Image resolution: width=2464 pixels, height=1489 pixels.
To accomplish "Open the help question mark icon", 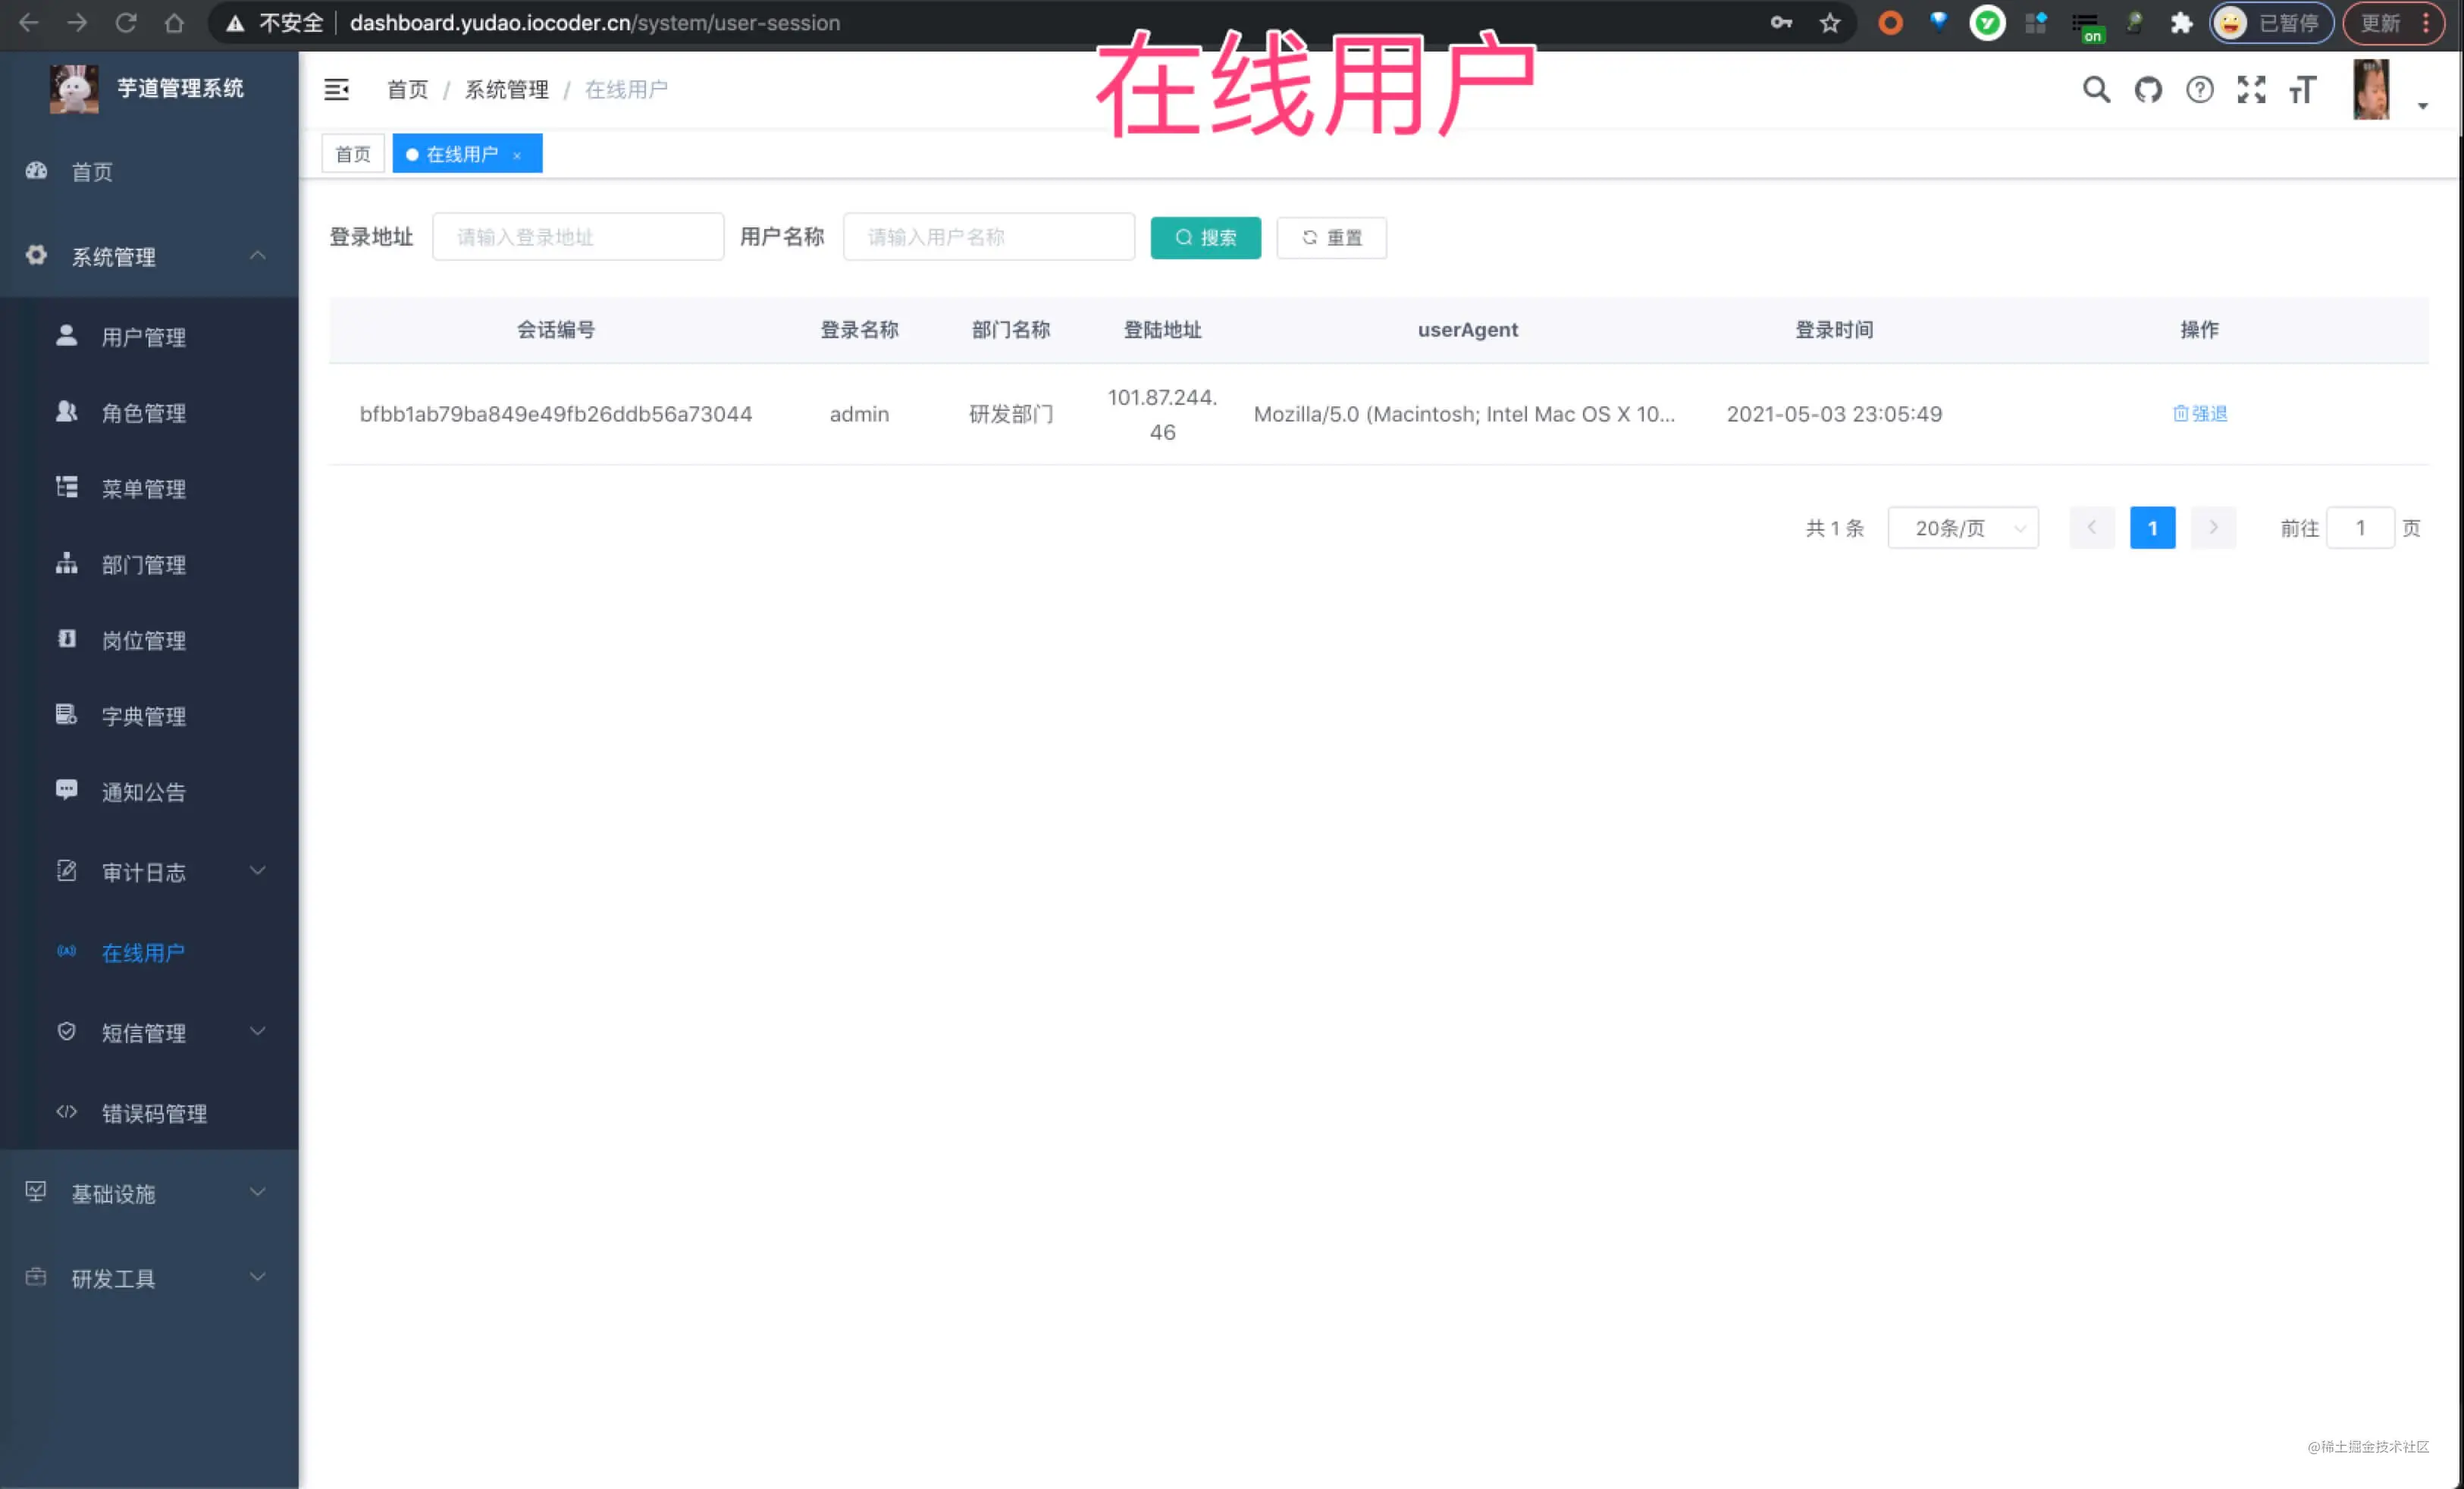I will click(x=2199, y=90).
